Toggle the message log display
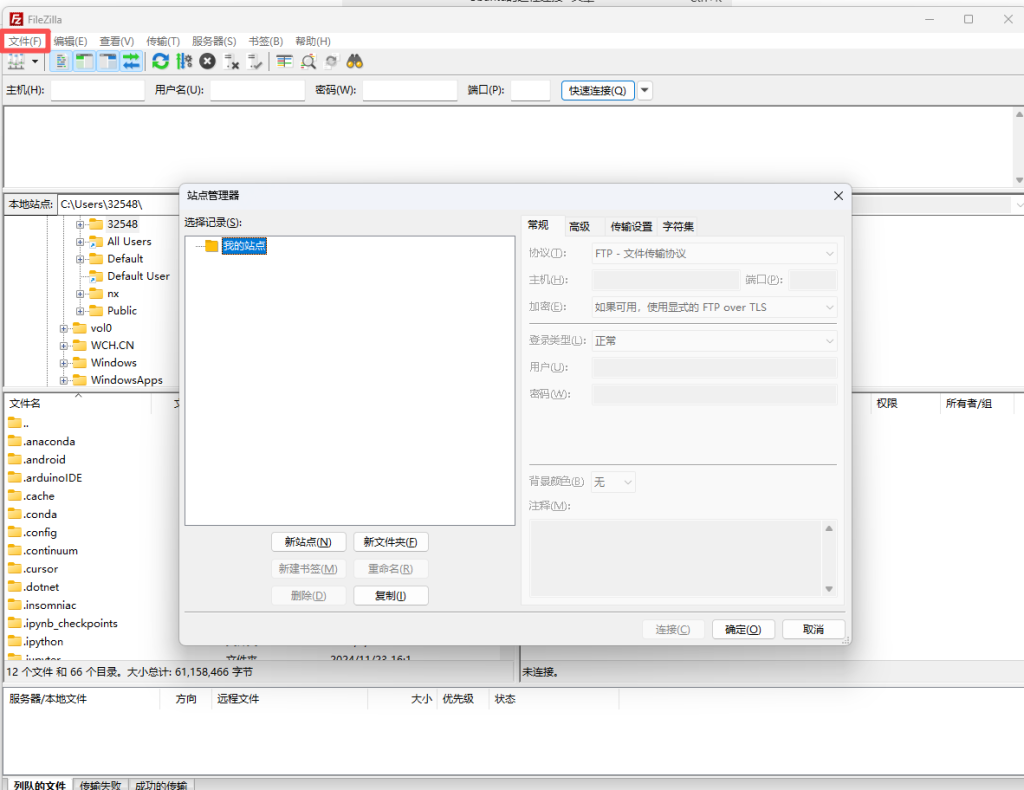The width and height of the screenshot is (1024, 790). point(62,62)
